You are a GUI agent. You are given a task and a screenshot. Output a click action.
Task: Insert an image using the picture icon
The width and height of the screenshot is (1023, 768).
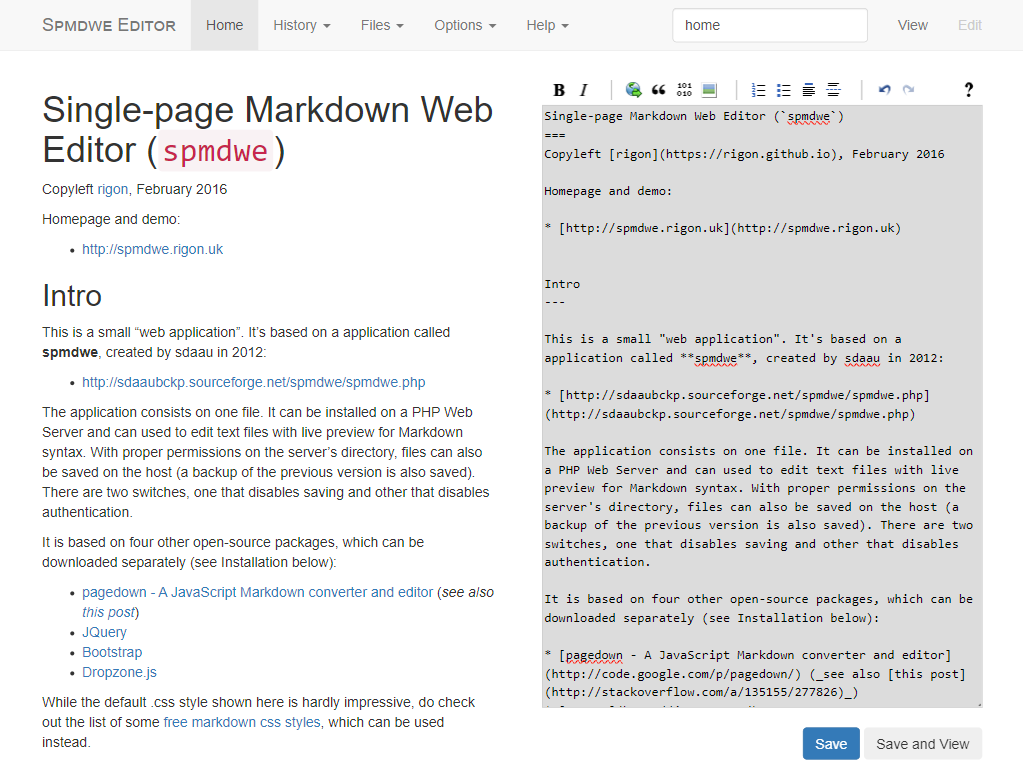pos(709,90)
